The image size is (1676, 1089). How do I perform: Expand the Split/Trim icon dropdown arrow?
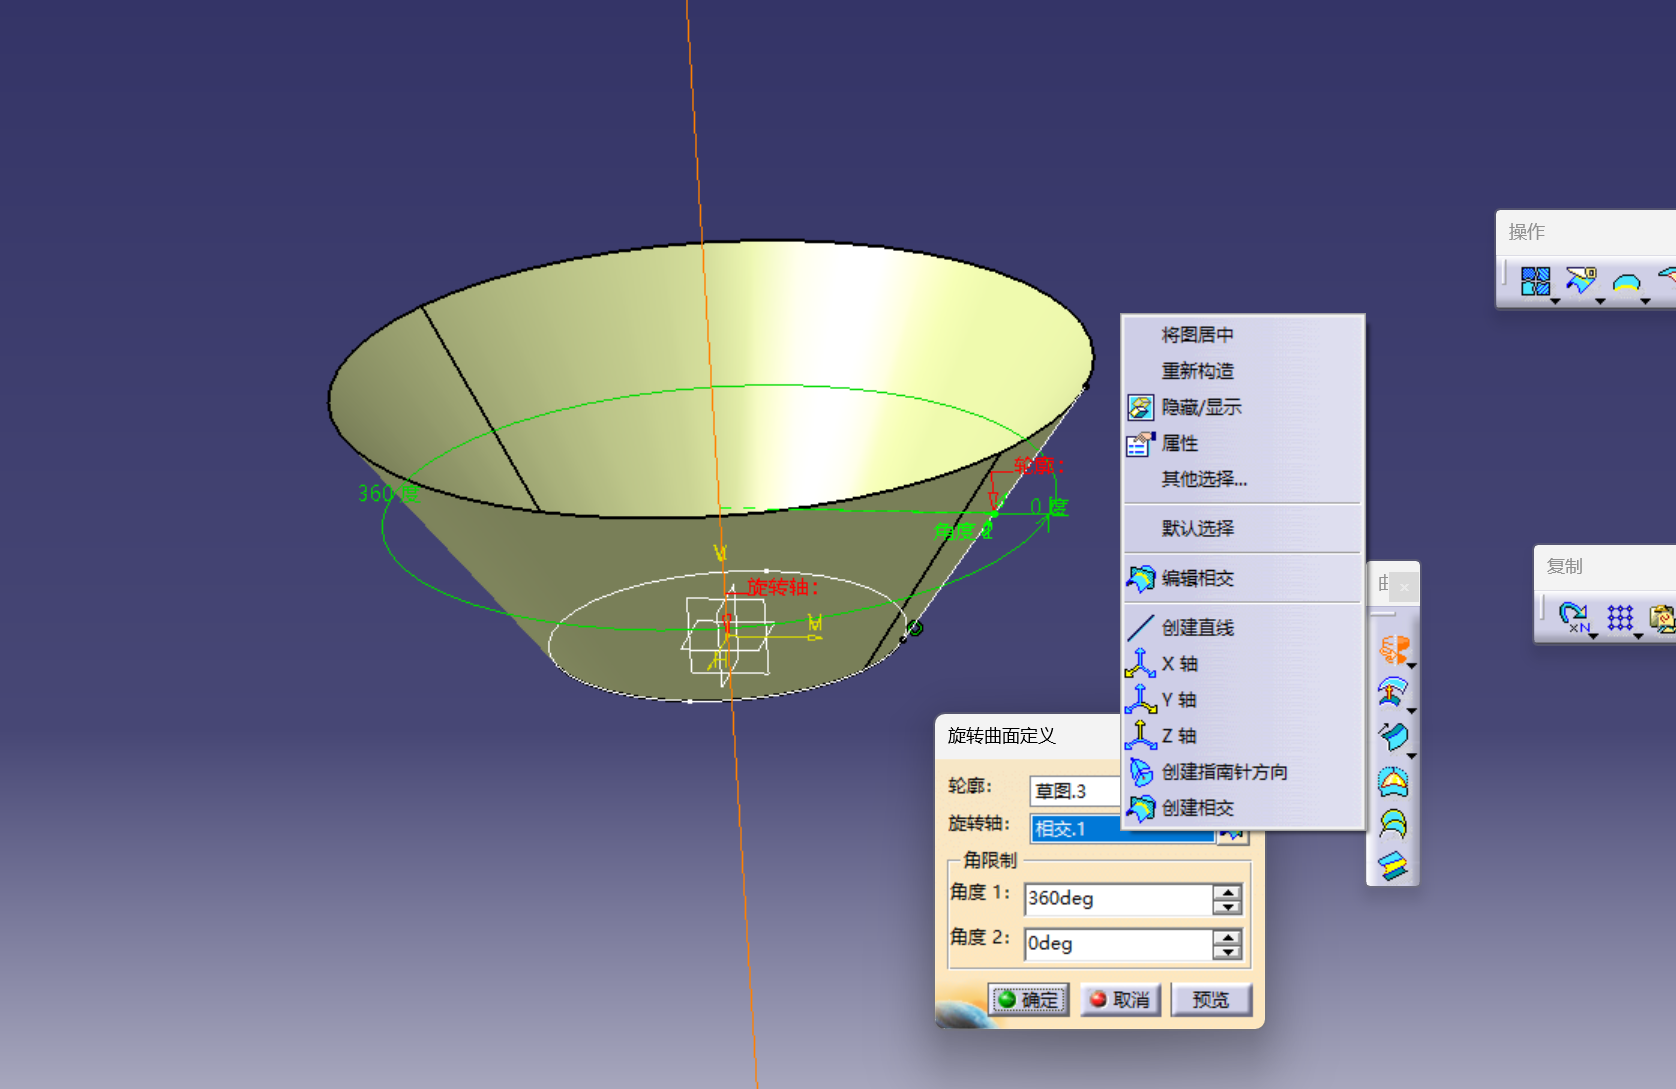1600,301
